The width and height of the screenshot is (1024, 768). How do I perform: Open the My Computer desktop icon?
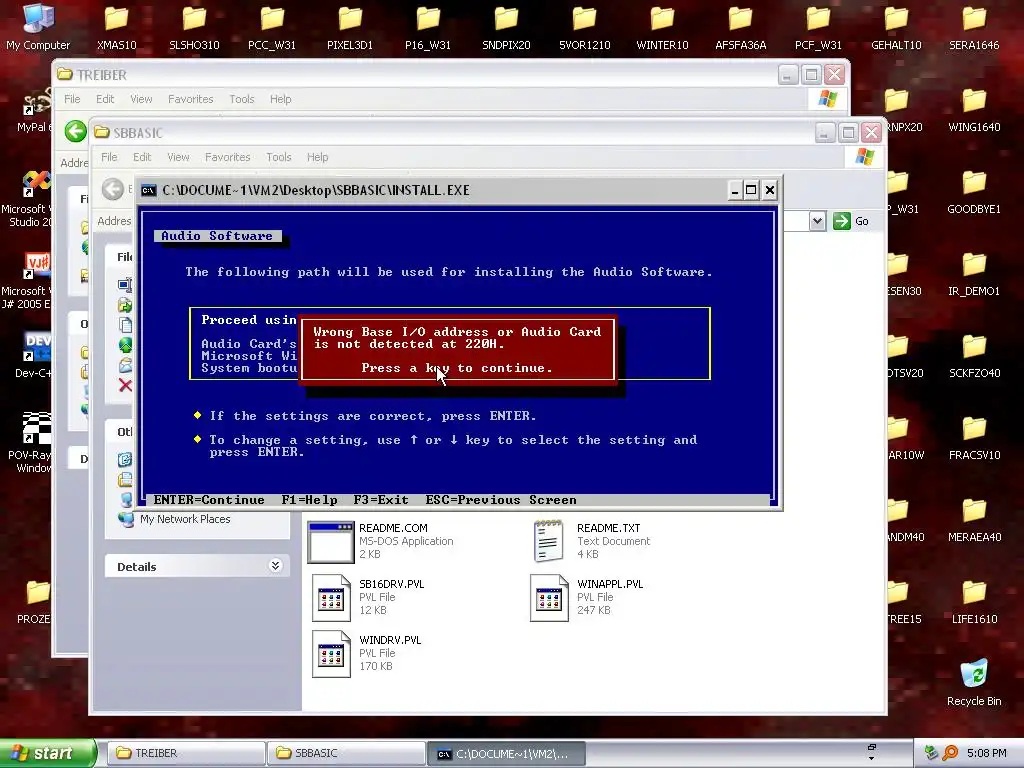click(x=38, y=26)
